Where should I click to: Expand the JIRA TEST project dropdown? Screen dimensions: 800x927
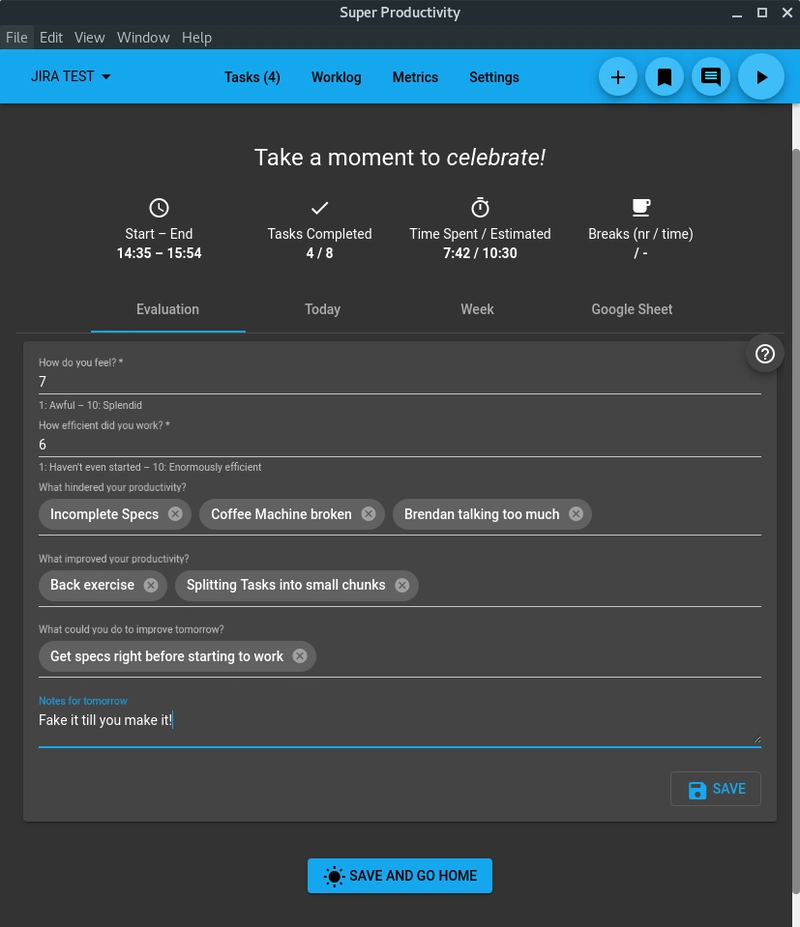71,77
